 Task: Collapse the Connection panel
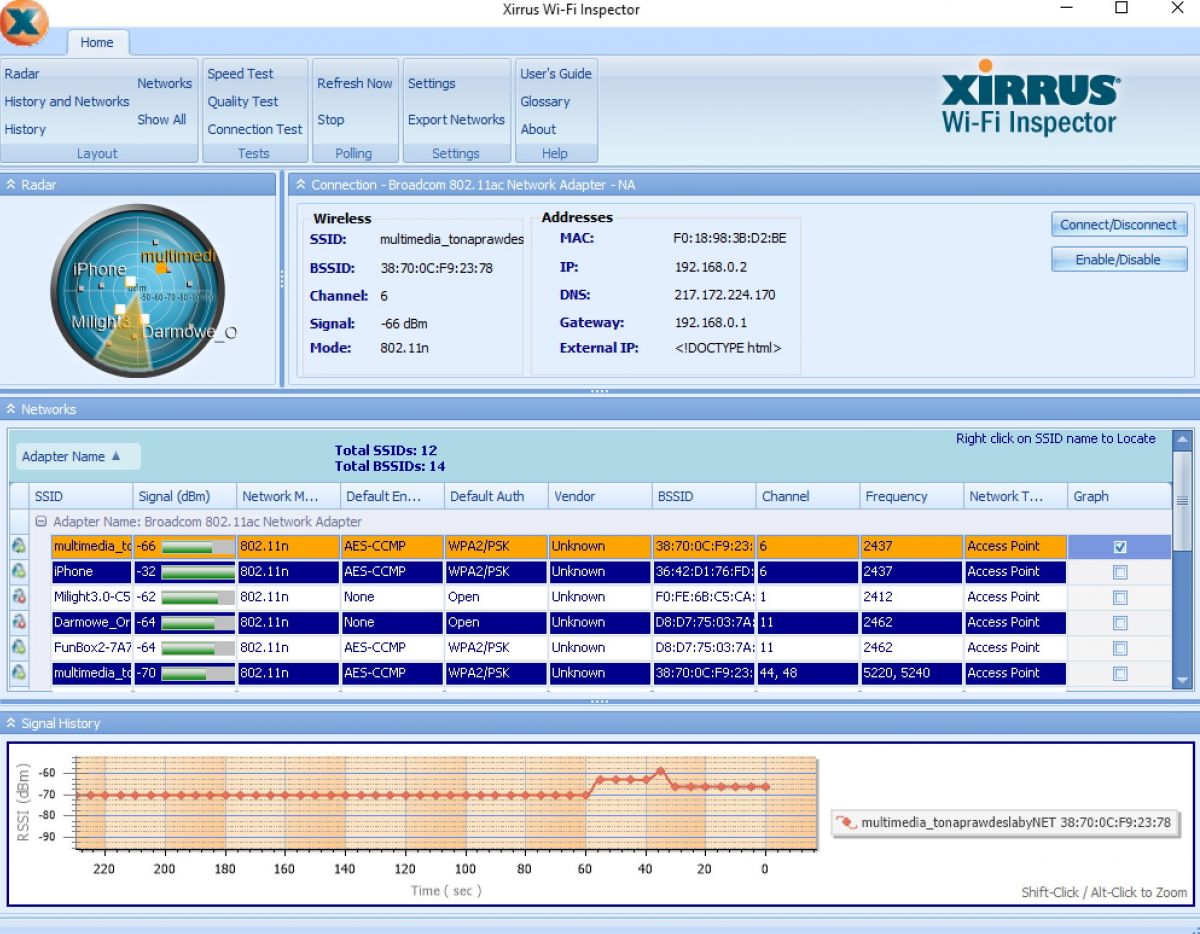tap(300, 185)
